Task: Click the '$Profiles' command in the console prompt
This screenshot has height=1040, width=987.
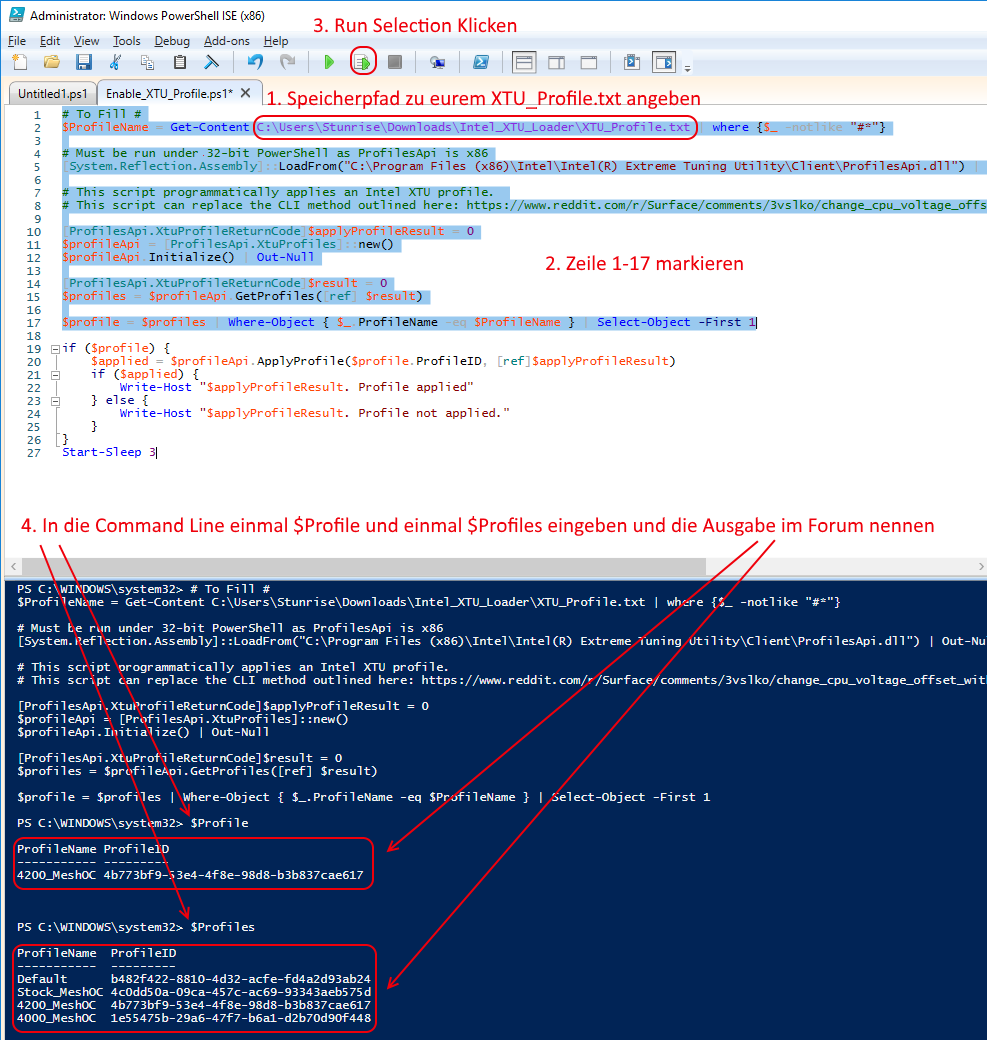Action: pyautogui.click(x=222, y=927)
